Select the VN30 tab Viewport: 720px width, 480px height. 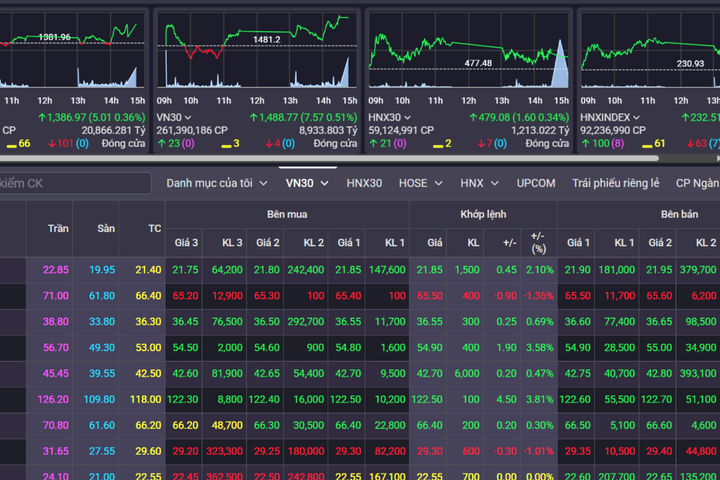click(x=307, y=183)
